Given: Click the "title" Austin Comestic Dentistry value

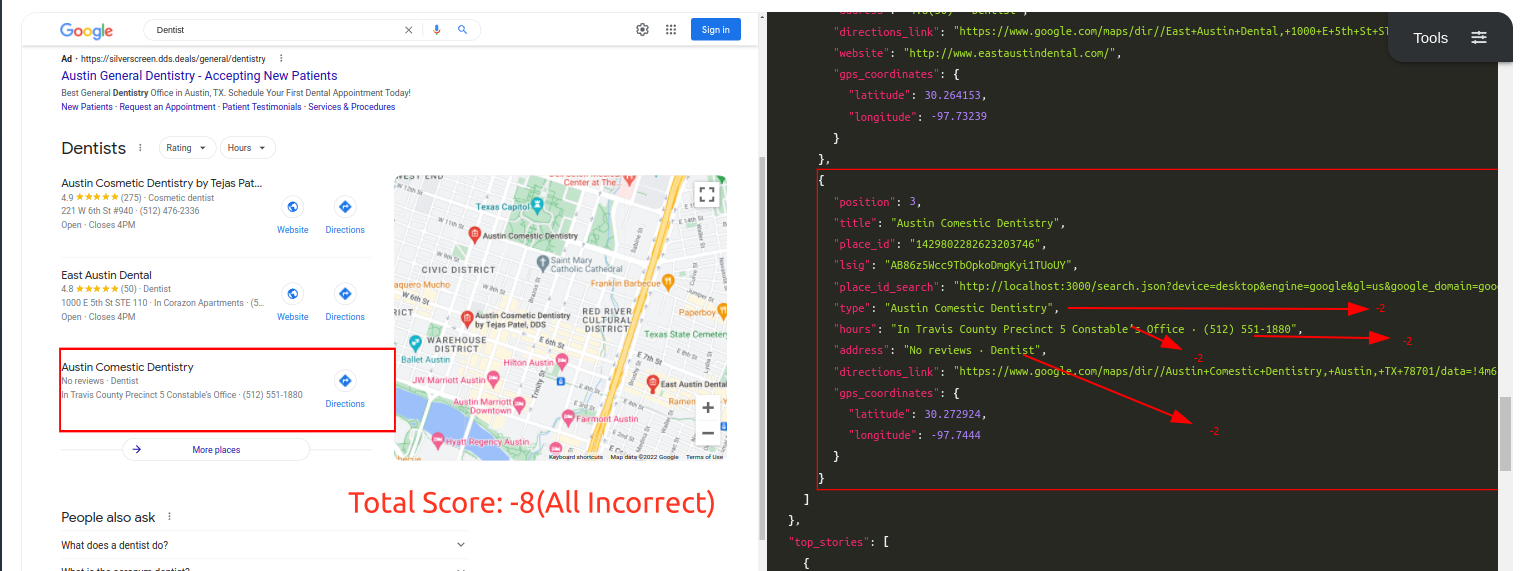Looking at the screenshot, I should coord(977,223).
